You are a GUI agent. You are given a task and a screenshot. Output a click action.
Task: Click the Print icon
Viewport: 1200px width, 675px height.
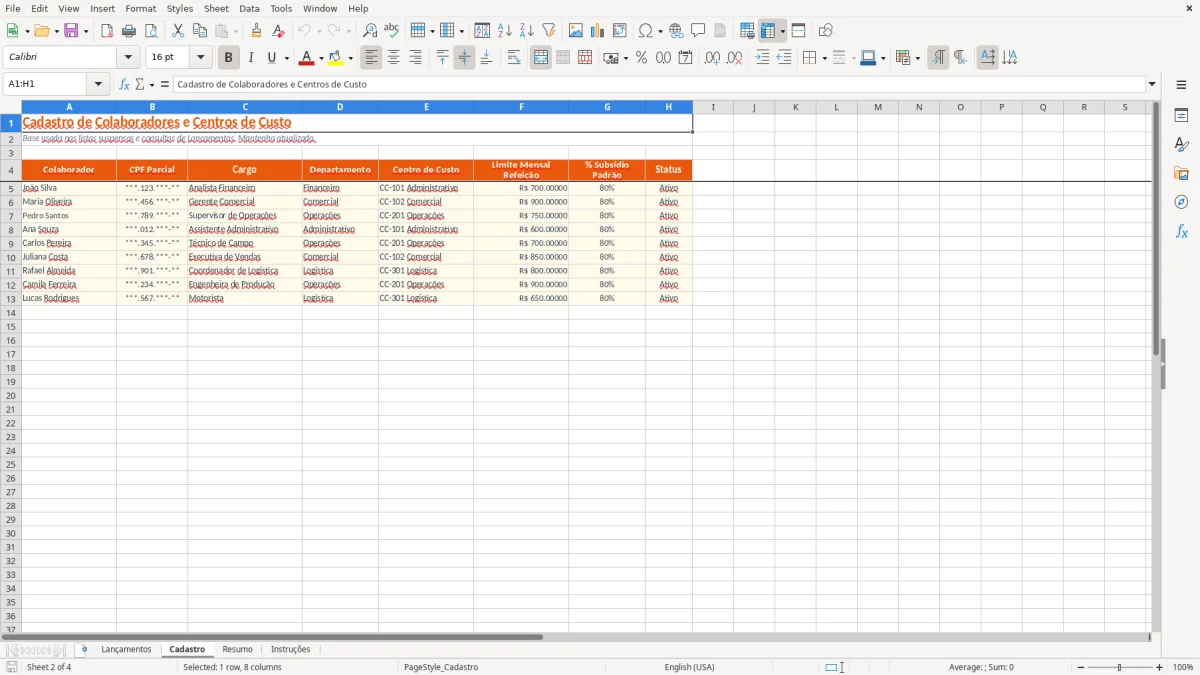(129, 31)
